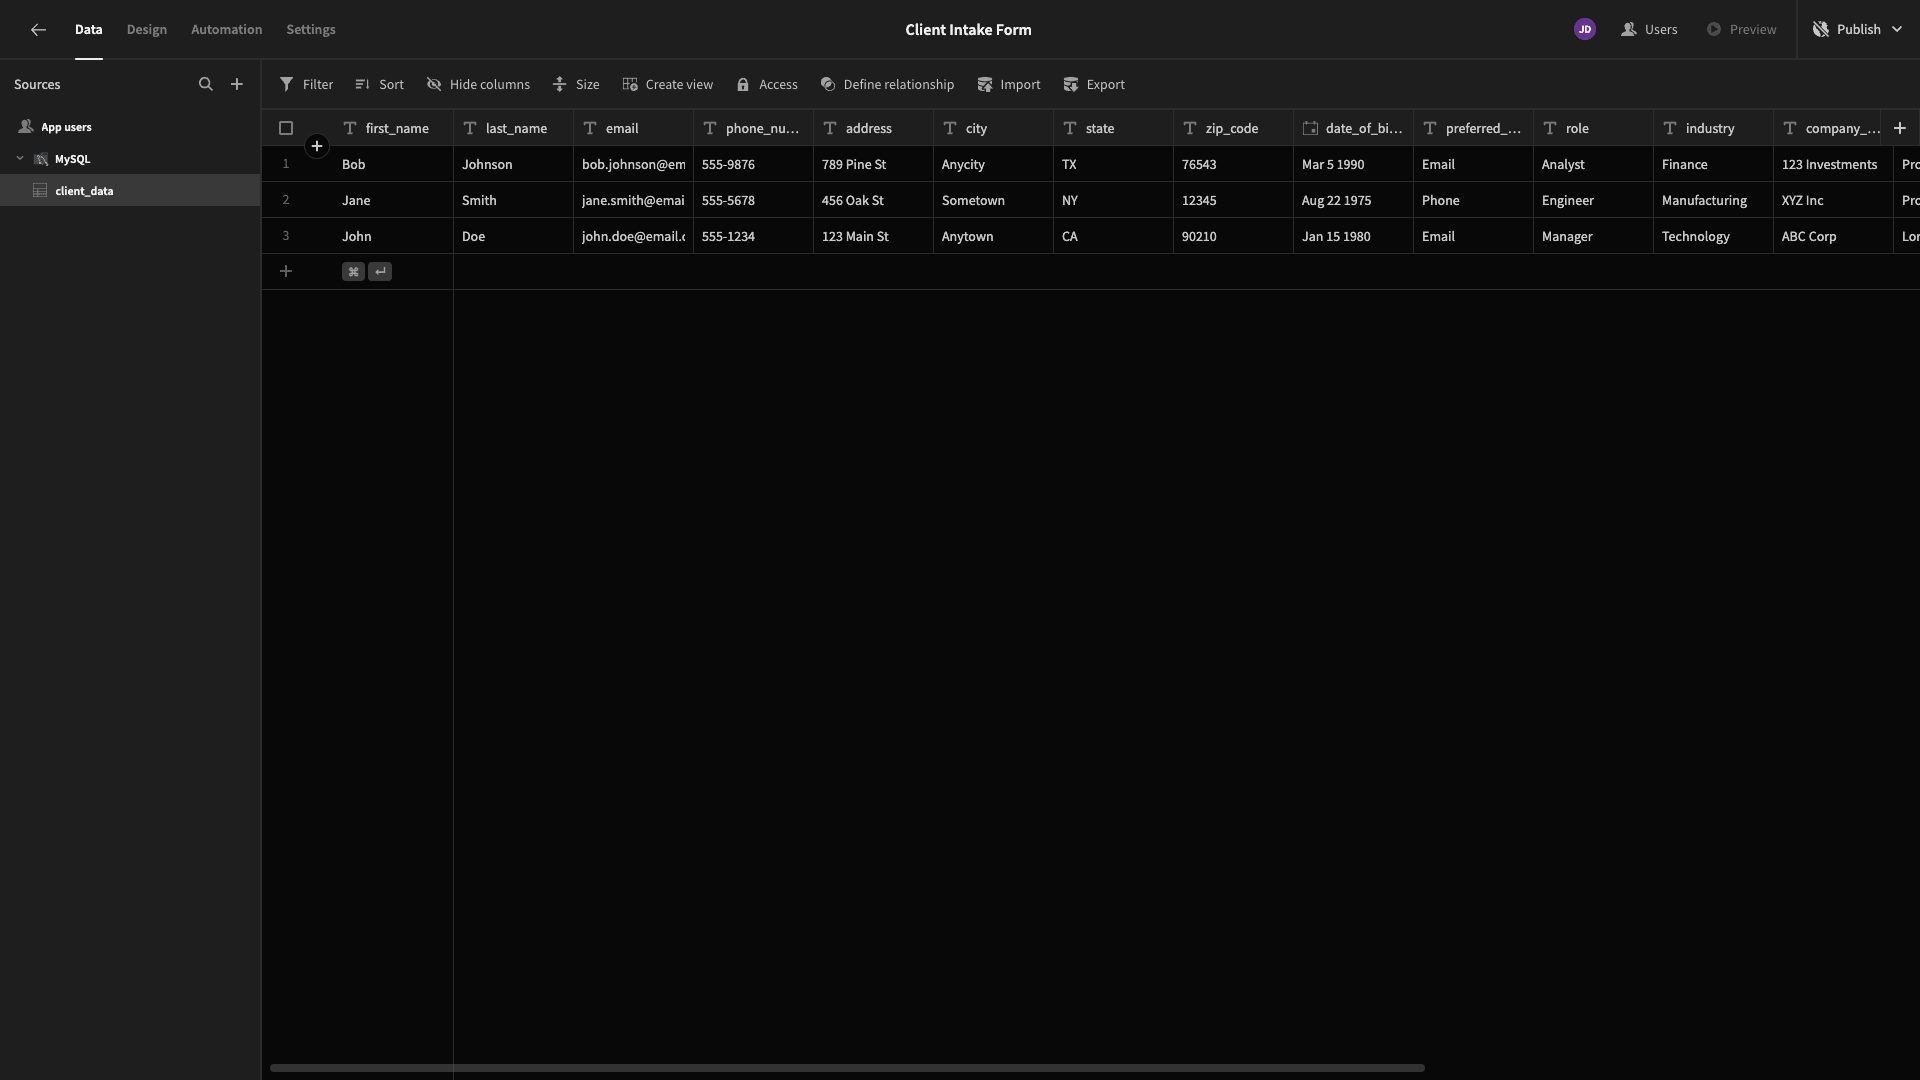The width and height of the screenshot is (1920, 1080).
Task: Add a new row with plus icon
Action: 286,272
